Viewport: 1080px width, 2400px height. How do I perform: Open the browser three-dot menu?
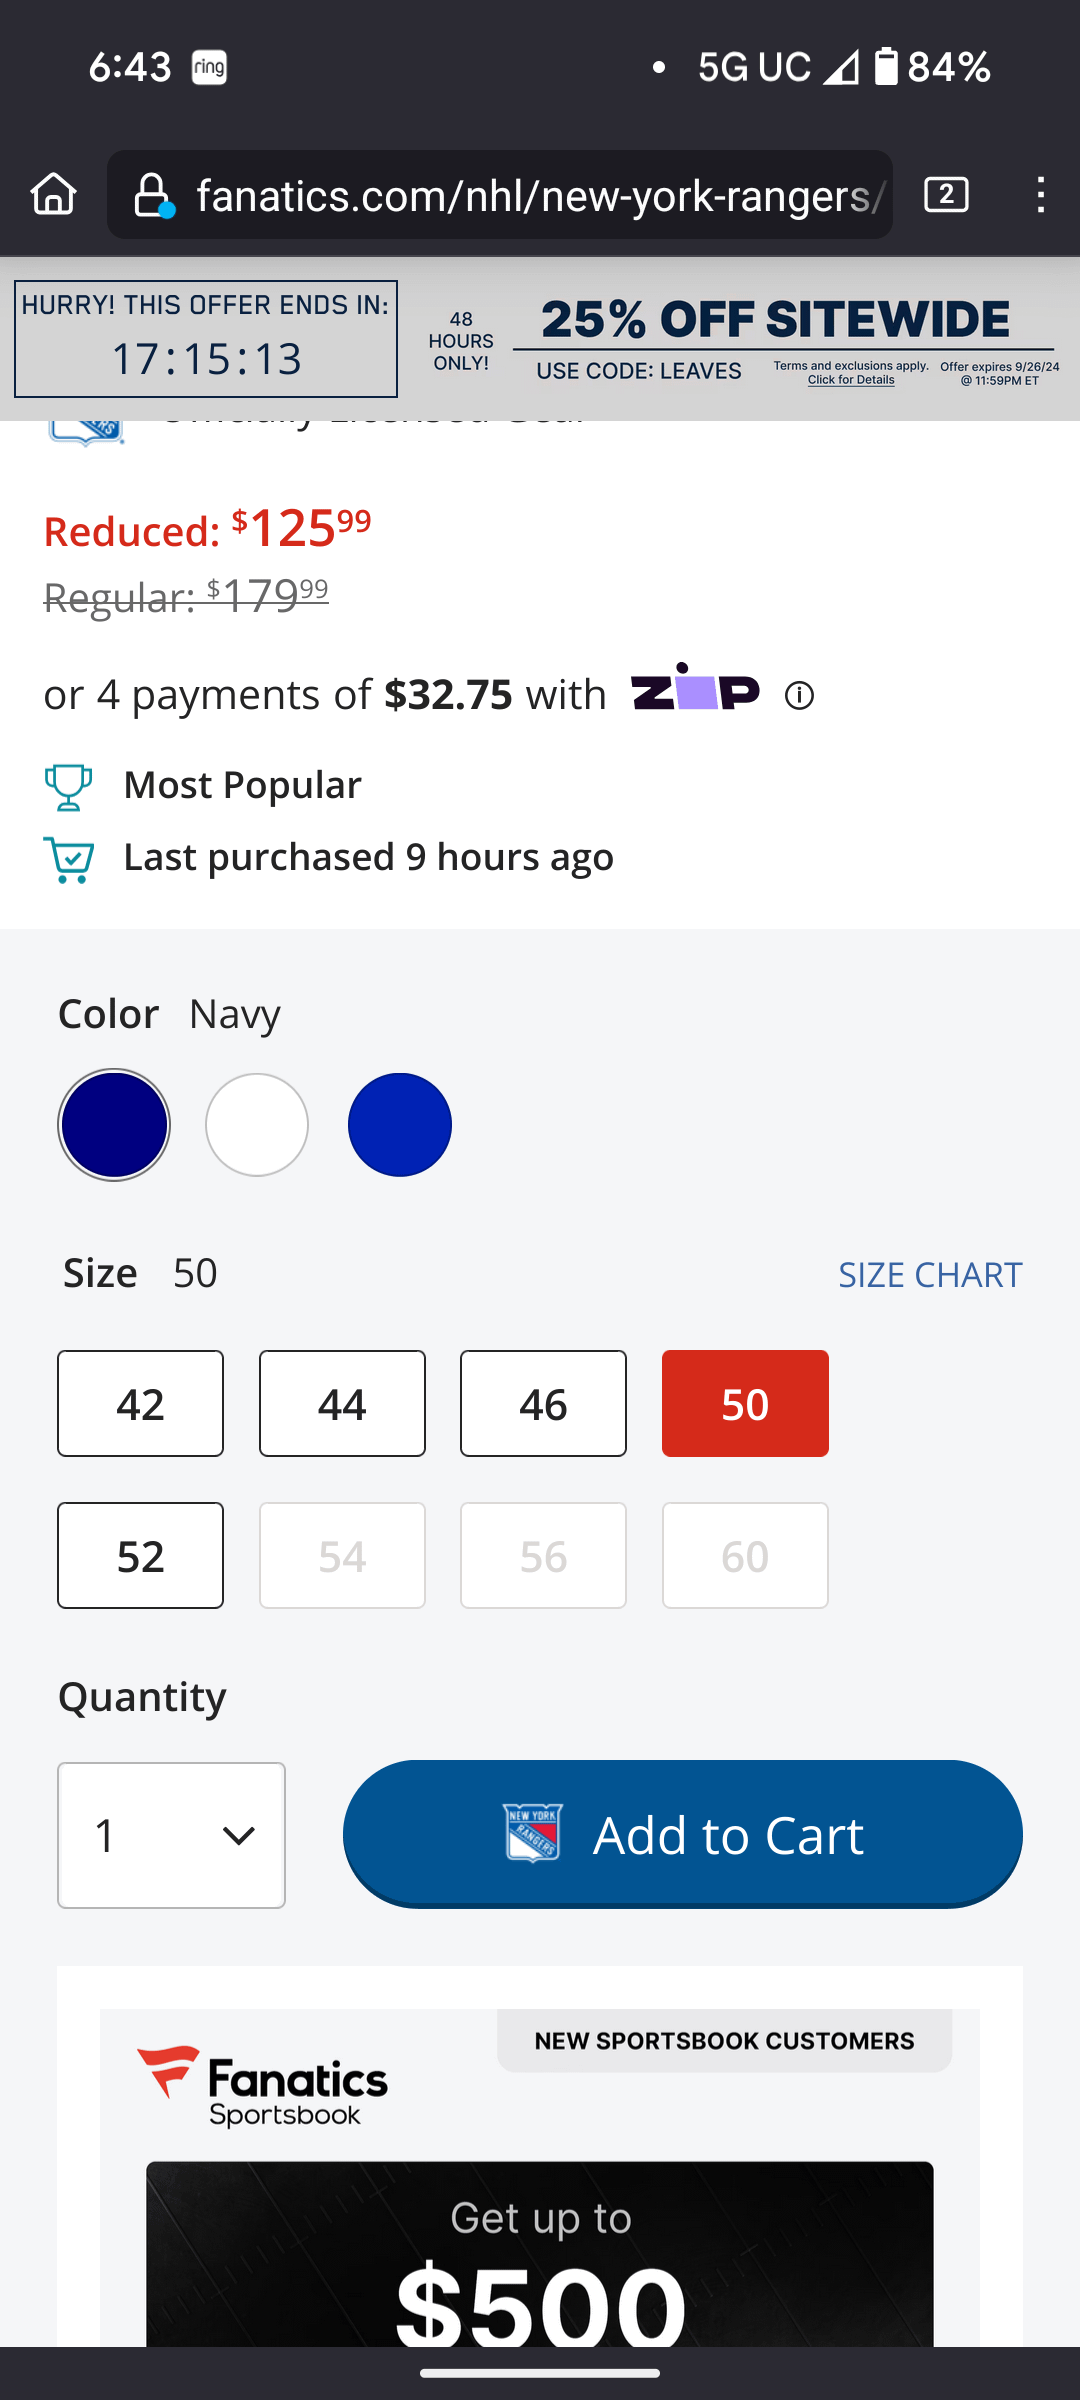tap(1041, 194)
